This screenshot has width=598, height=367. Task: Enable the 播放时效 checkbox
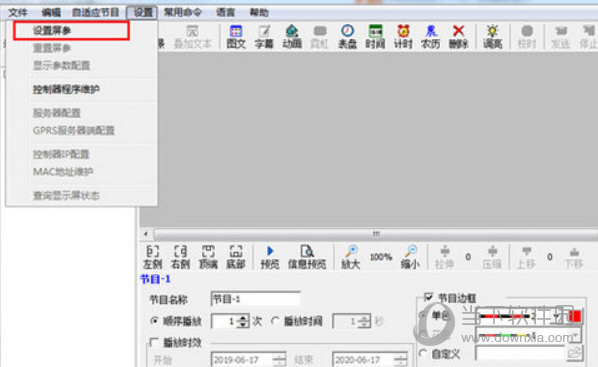point(154,342)
